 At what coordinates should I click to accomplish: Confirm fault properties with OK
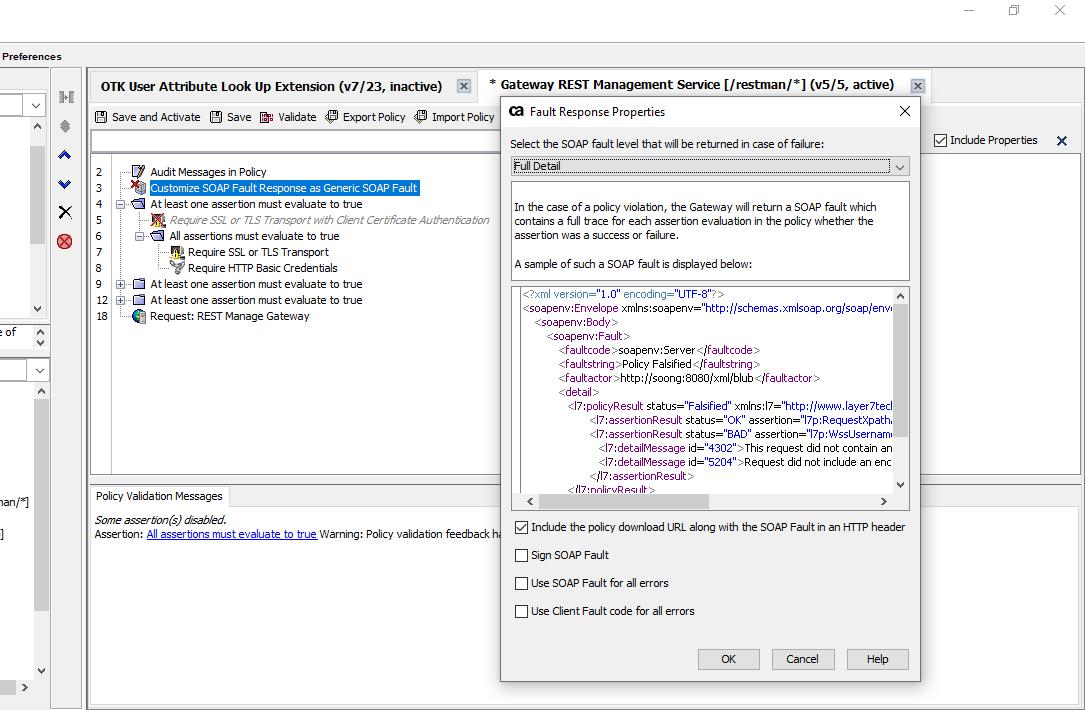(728, 659)
